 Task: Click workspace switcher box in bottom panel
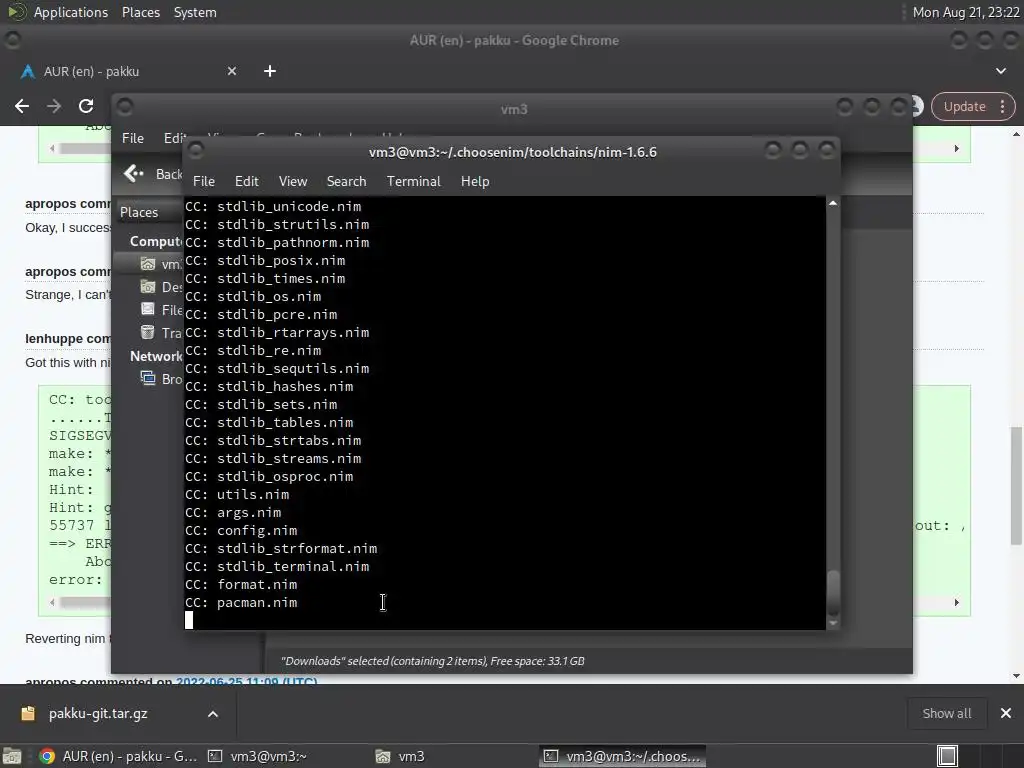[x=947, y=756]
